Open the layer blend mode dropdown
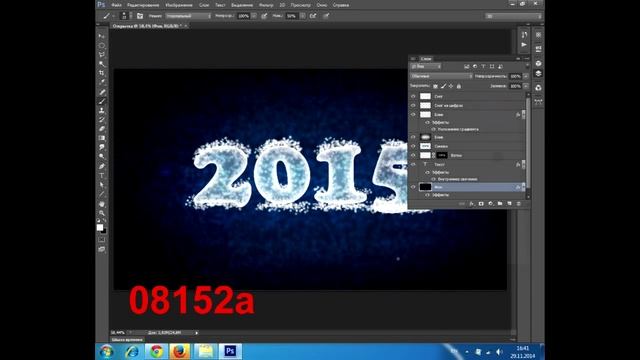The image size is (640, 360). (441, 76)
